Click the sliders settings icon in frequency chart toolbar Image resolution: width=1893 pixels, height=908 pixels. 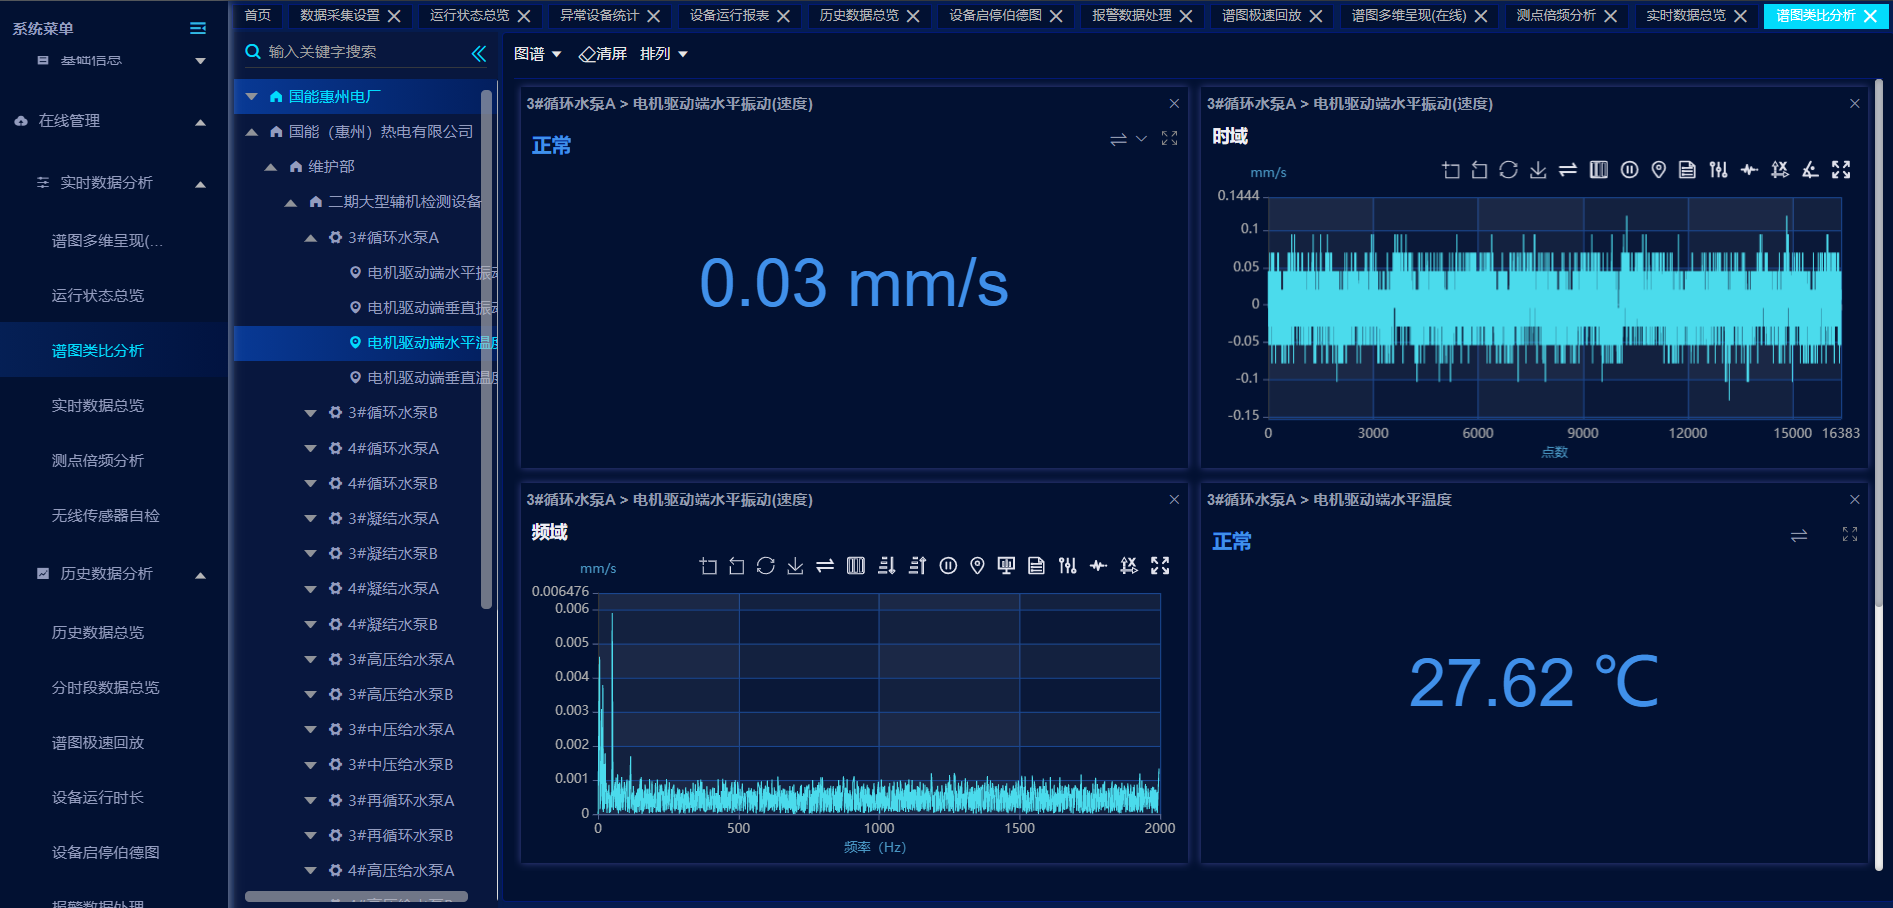click(x=1068, y=566)
